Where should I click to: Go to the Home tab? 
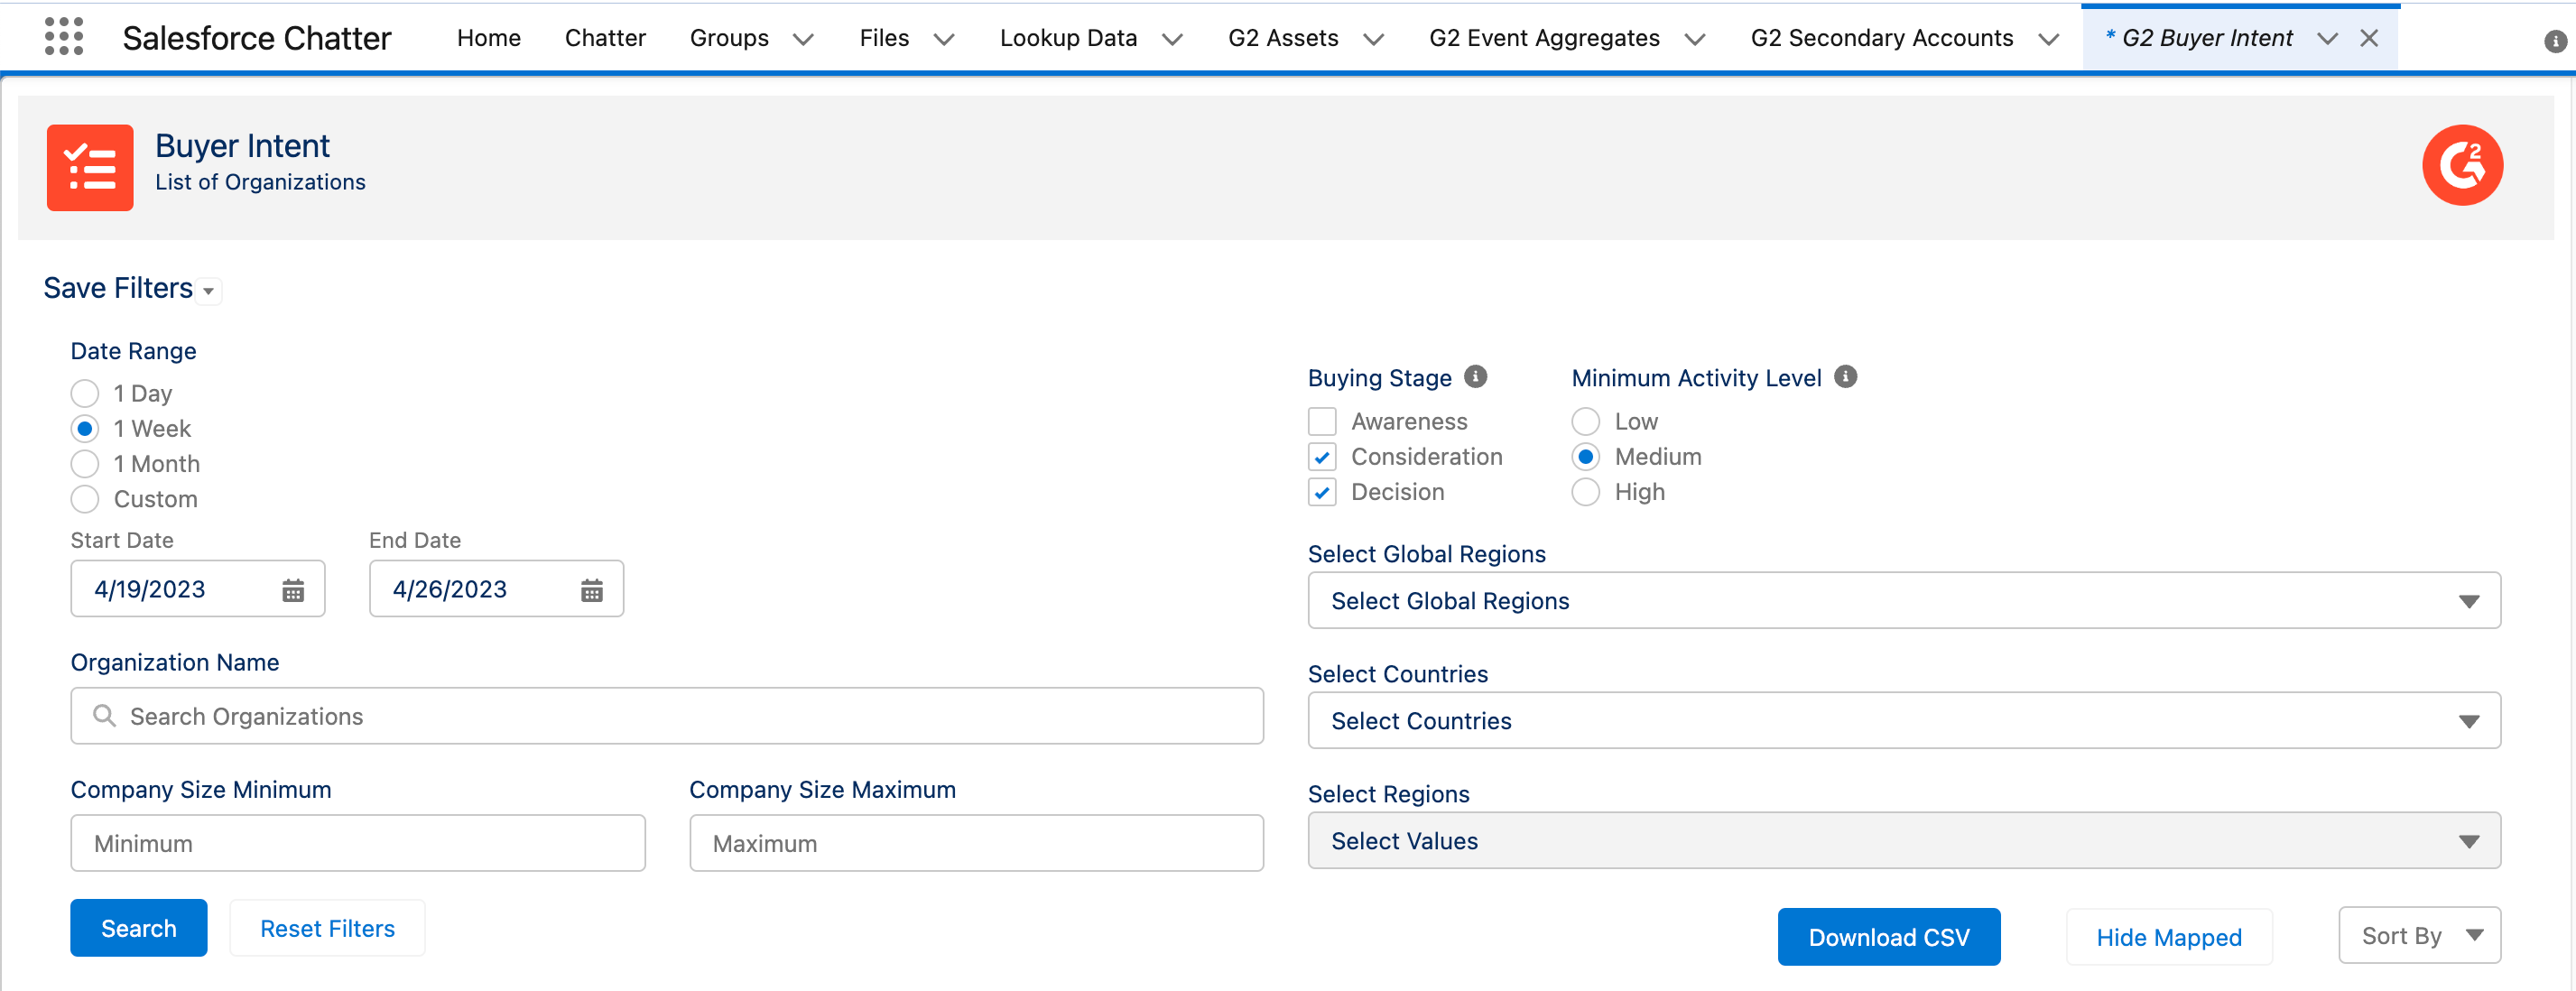tap(489, 38)
